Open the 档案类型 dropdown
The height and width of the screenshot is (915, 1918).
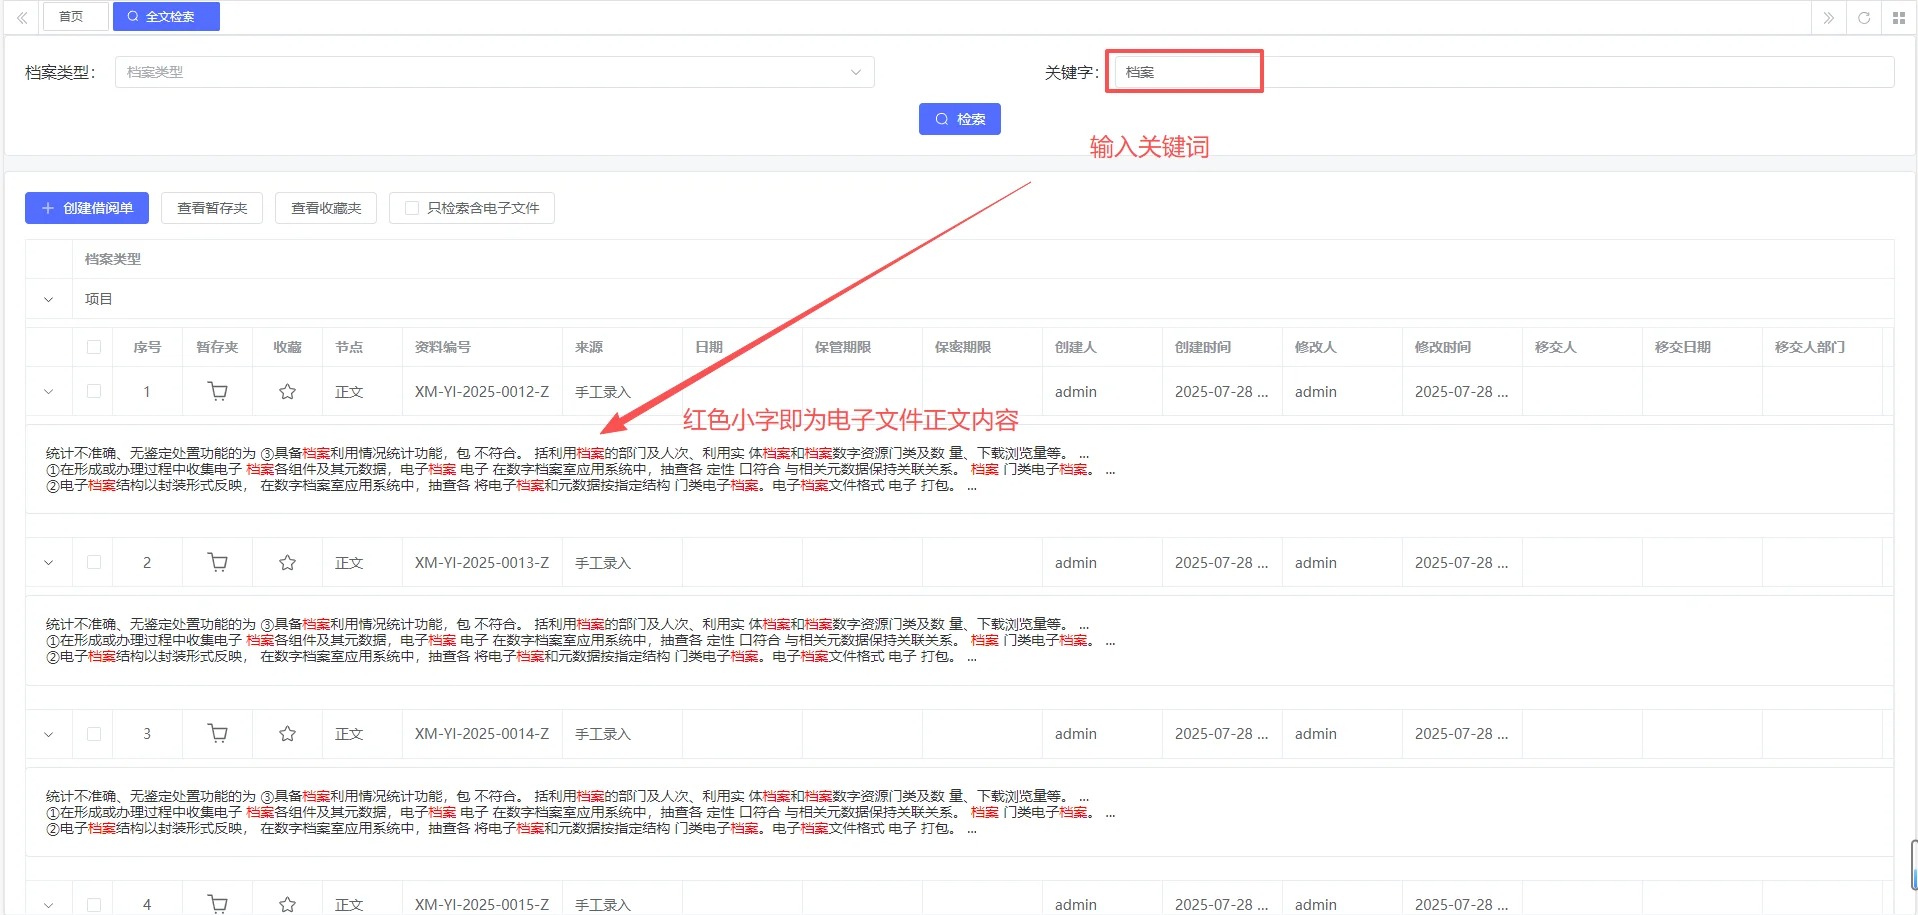click(494, 72)
